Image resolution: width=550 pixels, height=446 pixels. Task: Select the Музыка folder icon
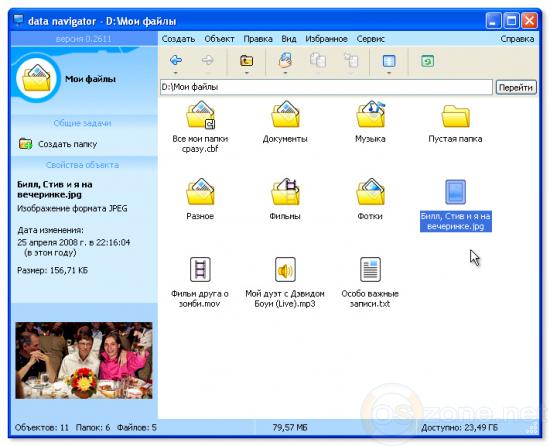coord(370,114)
